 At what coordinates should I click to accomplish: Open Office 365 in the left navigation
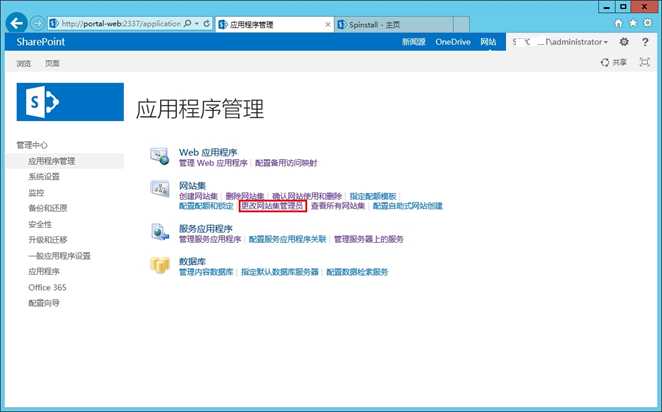pyautogui.click(x=47, y=287)
